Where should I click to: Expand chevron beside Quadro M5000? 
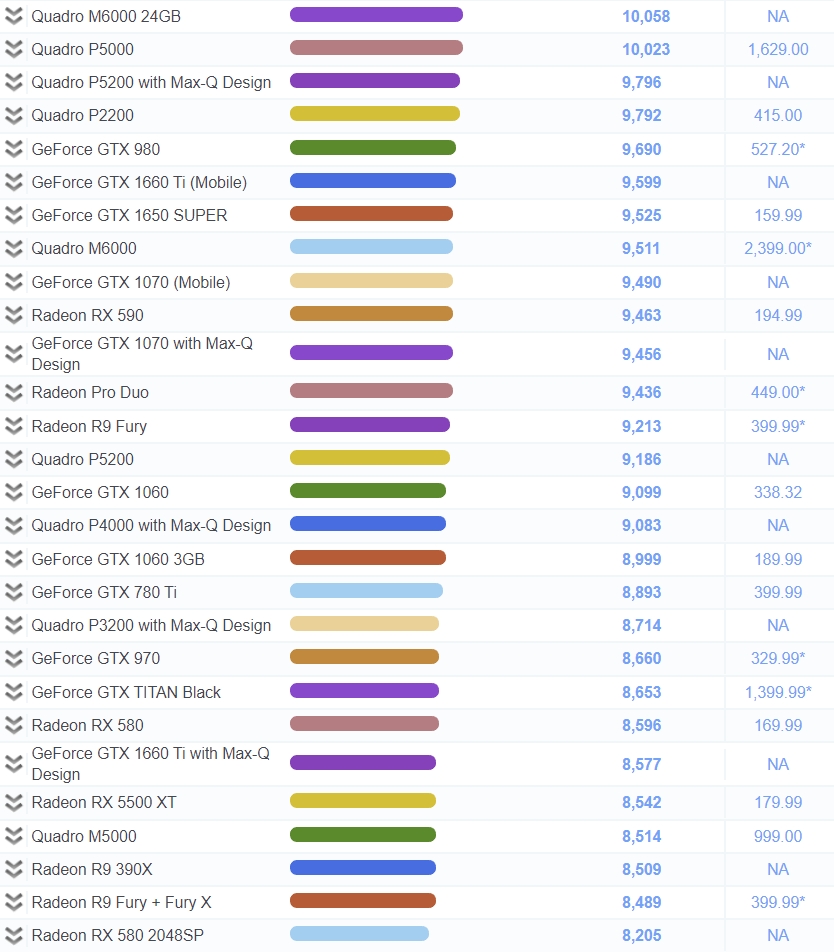[x=13, y=836]
